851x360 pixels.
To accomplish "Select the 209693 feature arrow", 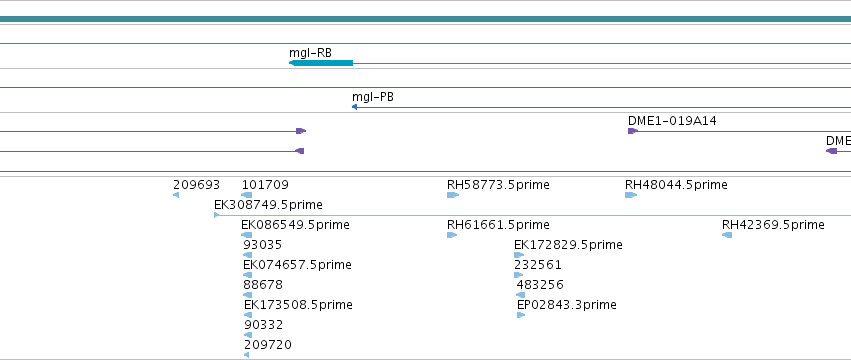I will click(x=176, y=195).
